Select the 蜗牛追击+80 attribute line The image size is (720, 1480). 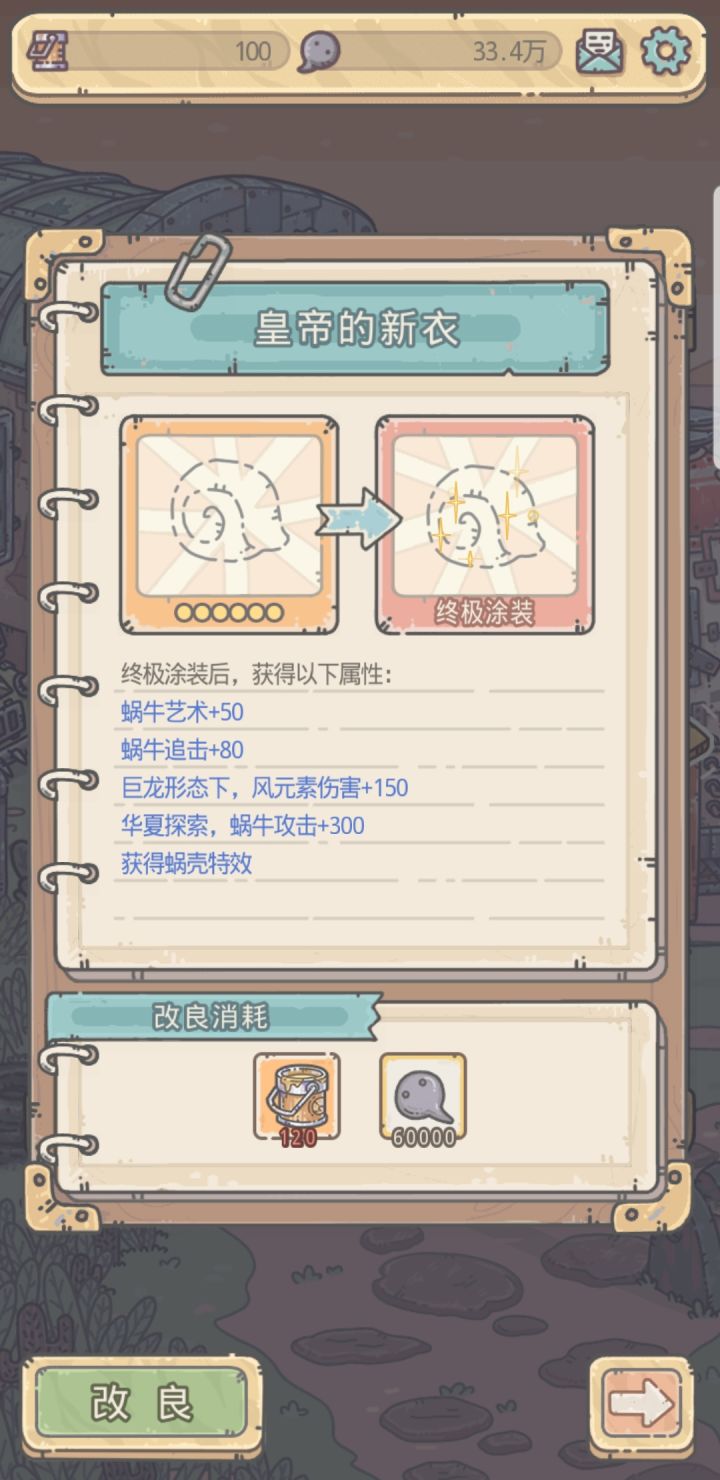[182, 750]
